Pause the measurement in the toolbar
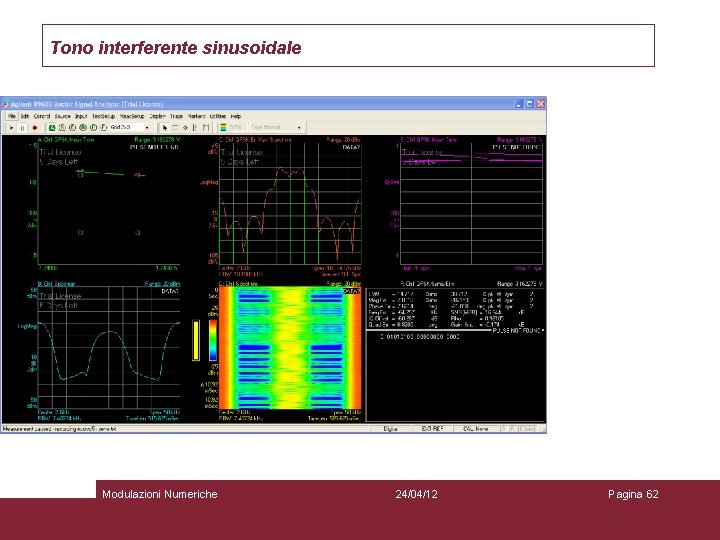This screenshot has width=720, height=540. [22, 128]
